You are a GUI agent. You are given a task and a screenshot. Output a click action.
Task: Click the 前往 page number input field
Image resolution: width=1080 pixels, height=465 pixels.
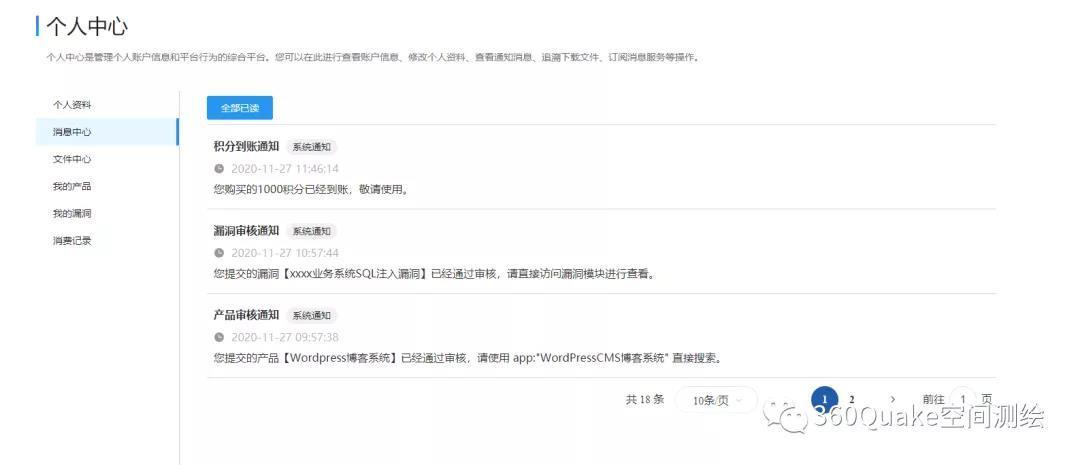point(963,400)
